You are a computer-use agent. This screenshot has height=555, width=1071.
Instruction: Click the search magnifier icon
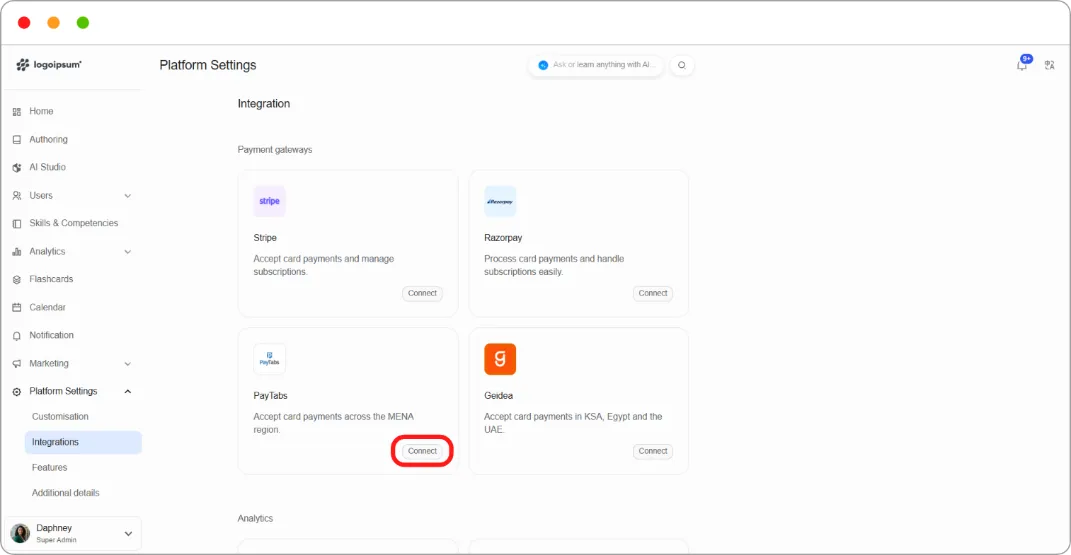pos(682,65)
